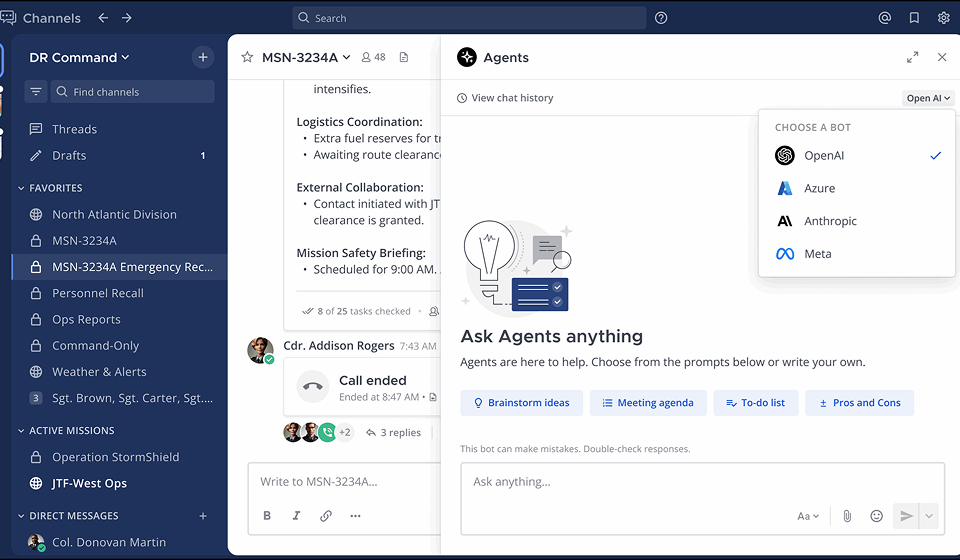Click the plus button beside DR Command
Viewport: 960px width, 560px height.
coord(203,58)
